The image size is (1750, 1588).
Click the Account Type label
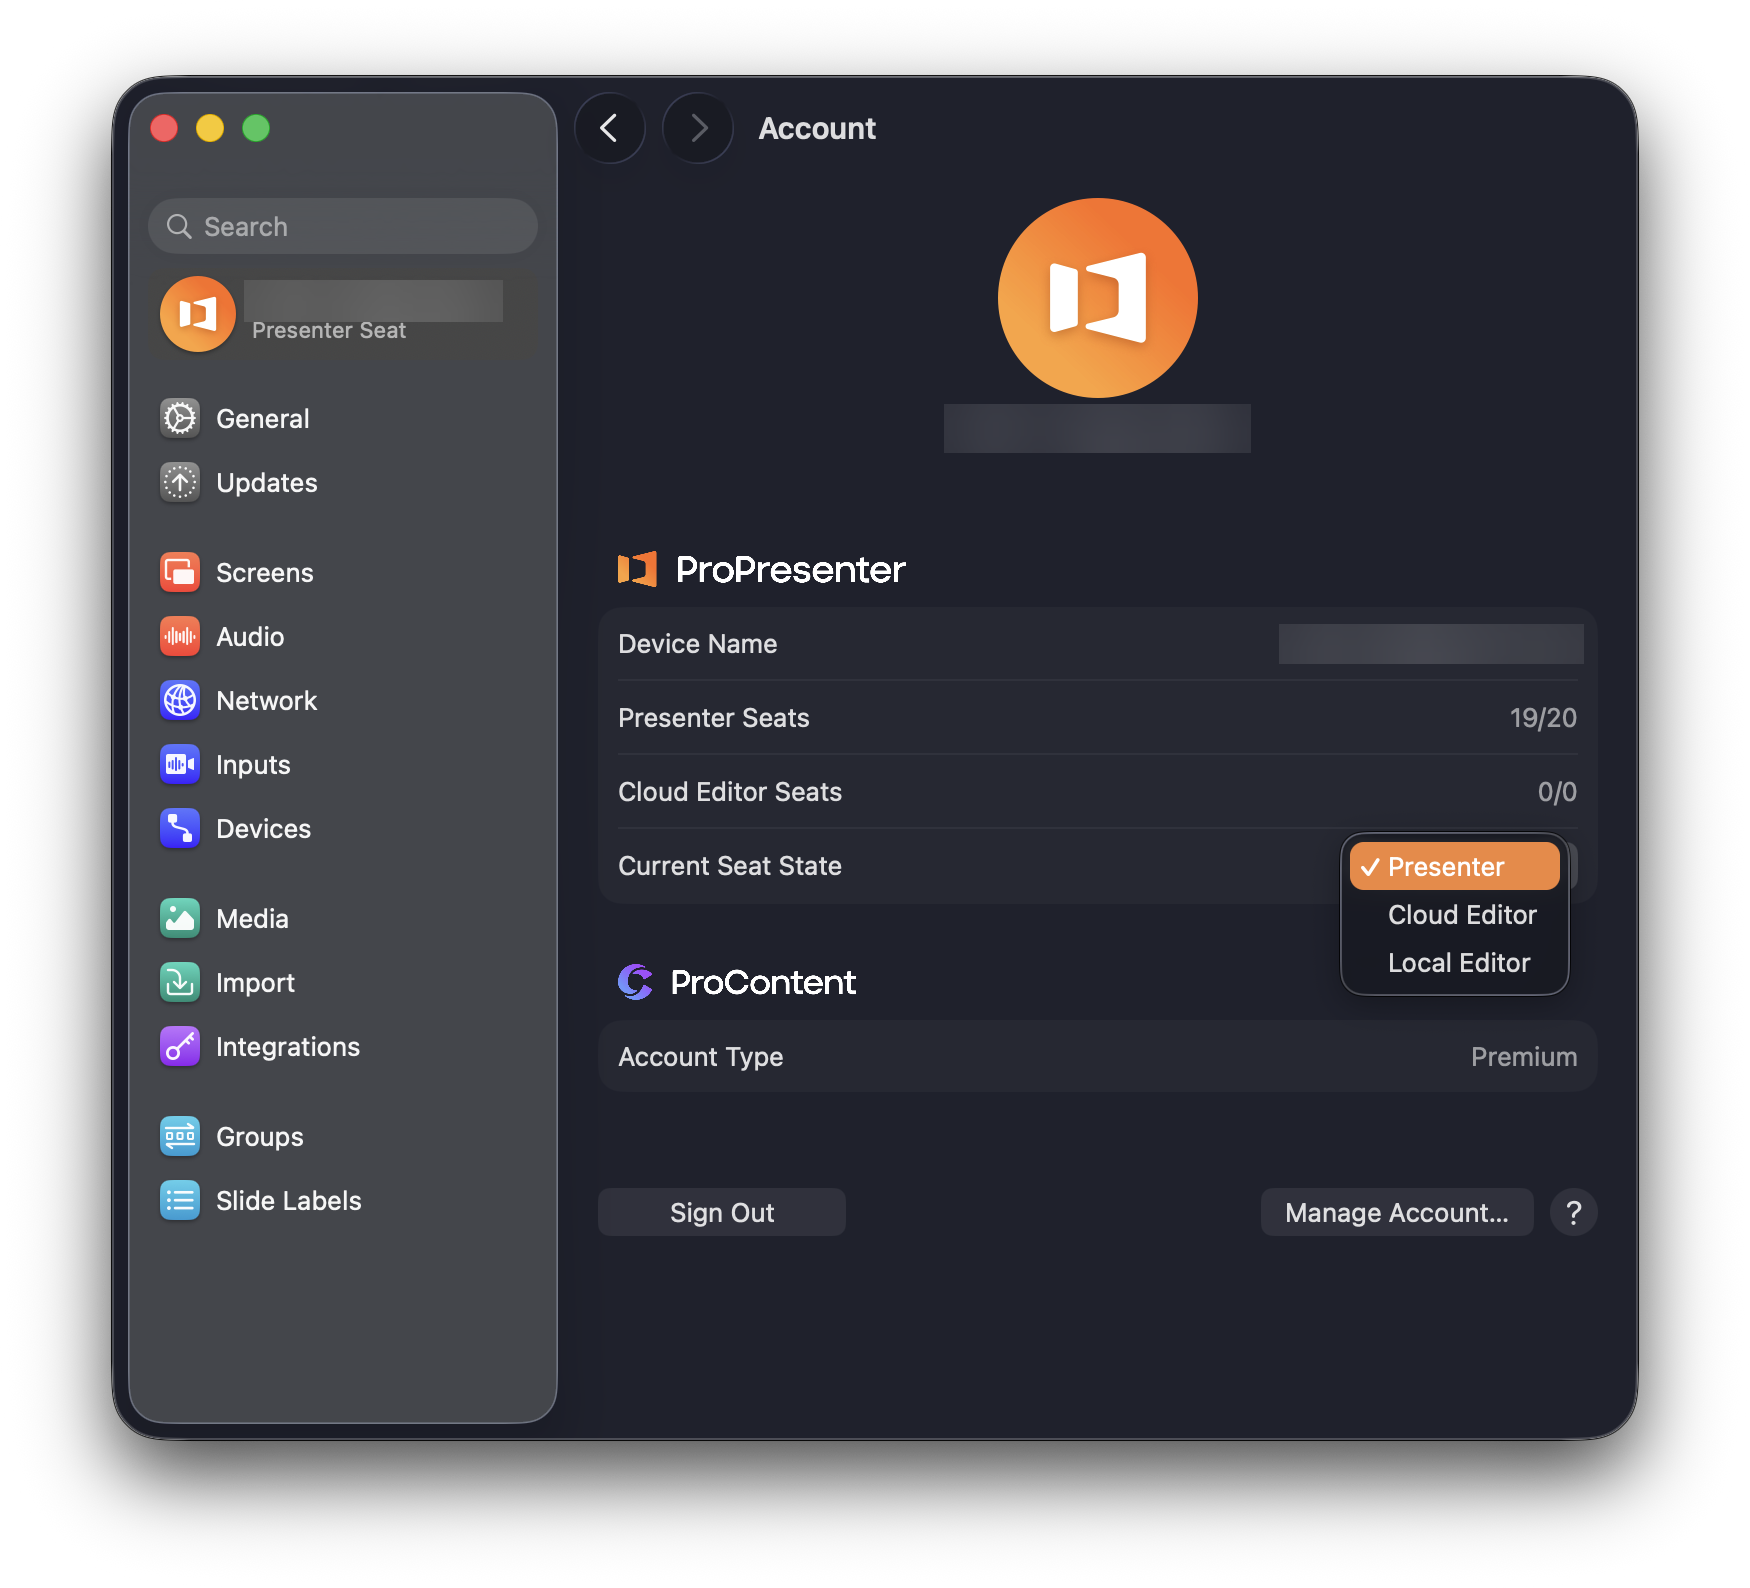tap(701, 1057)
